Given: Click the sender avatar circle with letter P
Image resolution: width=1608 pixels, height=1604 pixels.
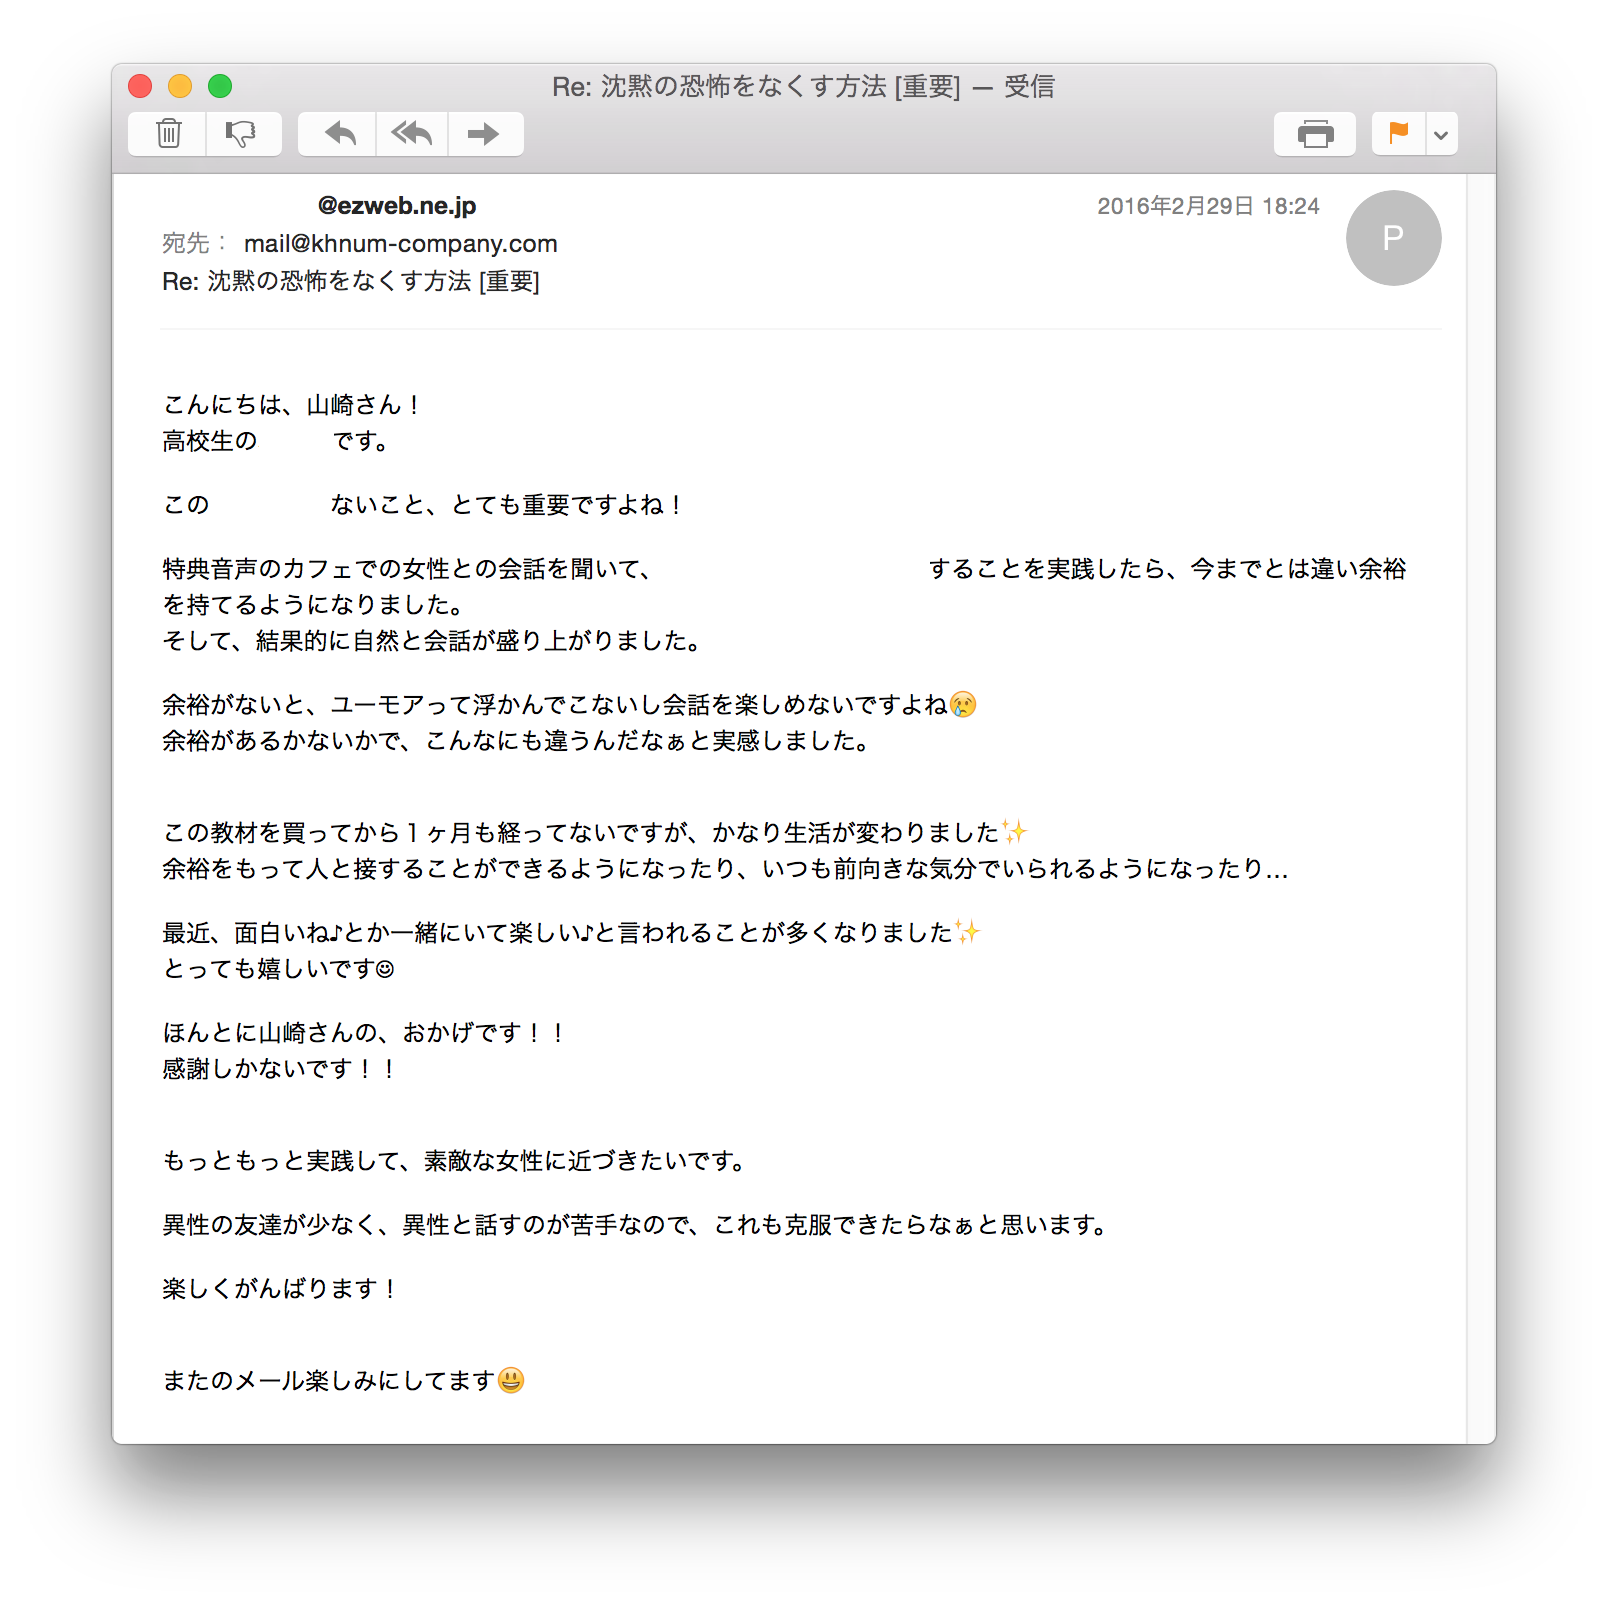Looking at the screenshot, I should (x=1393, y=238).
